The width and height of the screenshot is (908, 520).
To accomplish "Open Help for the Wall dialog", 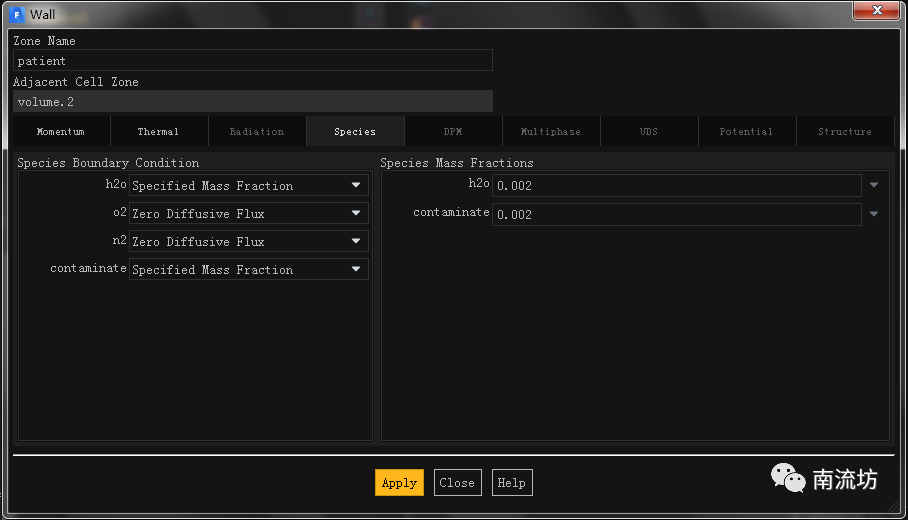I will click(x=512, y=482).
